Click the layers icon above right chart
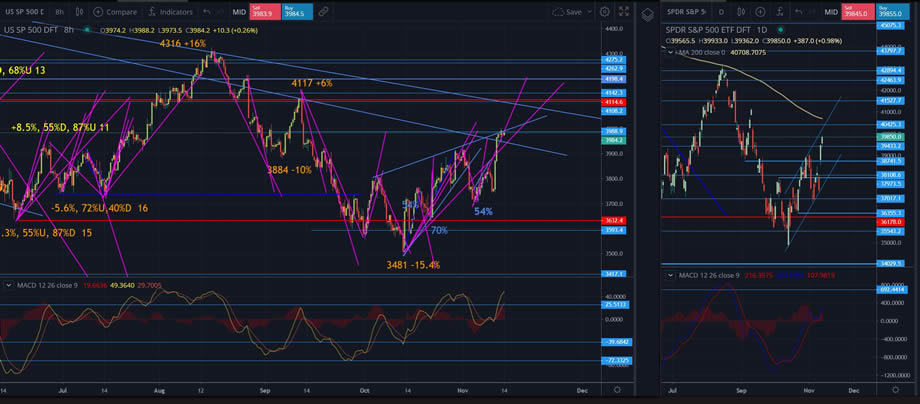 (x=647, y=12)
